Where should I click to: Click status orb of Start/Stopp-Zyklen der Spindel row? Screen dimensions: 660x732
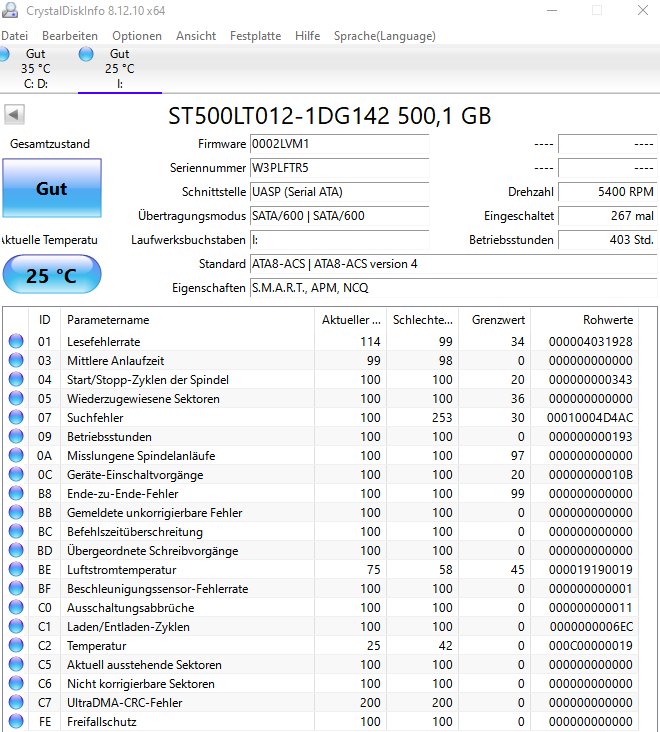coord(16,380)
